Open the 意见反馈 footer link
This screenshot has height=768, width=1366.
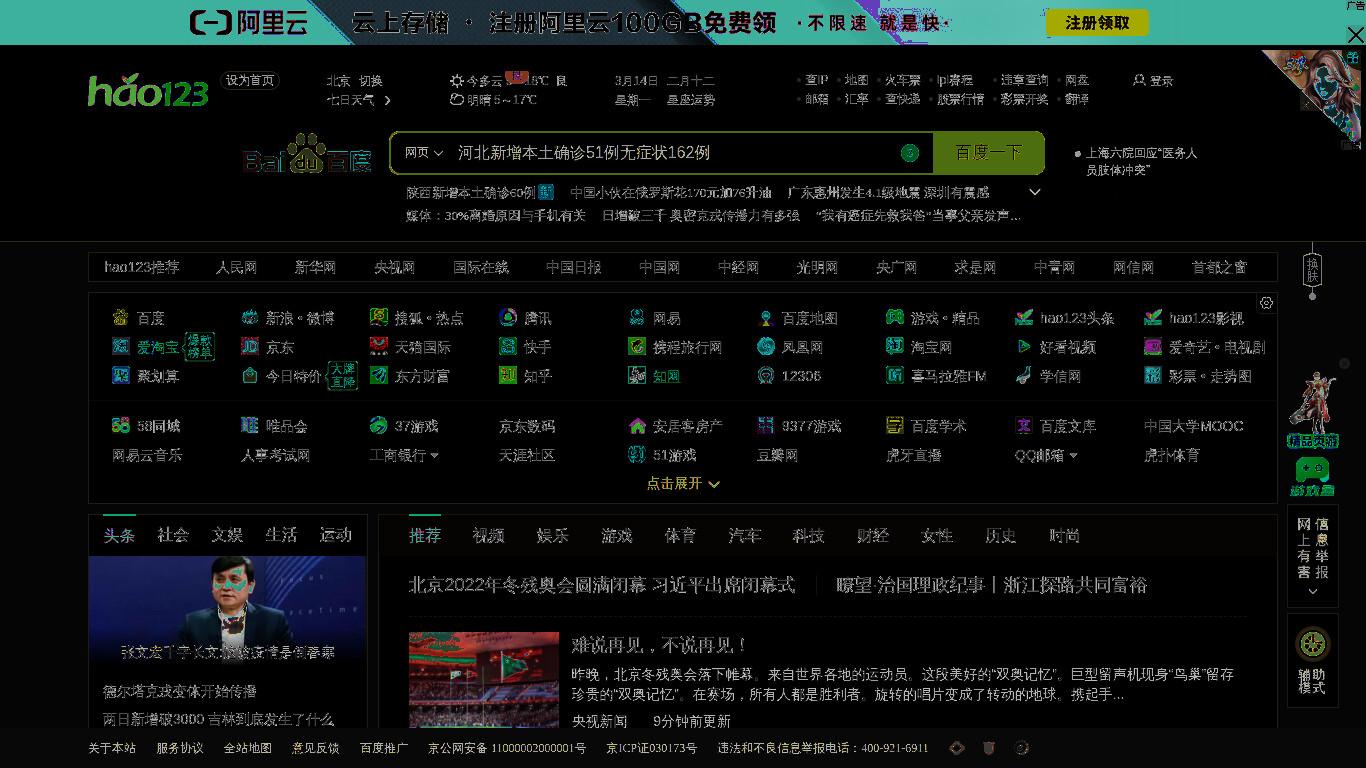pos(315,748)
